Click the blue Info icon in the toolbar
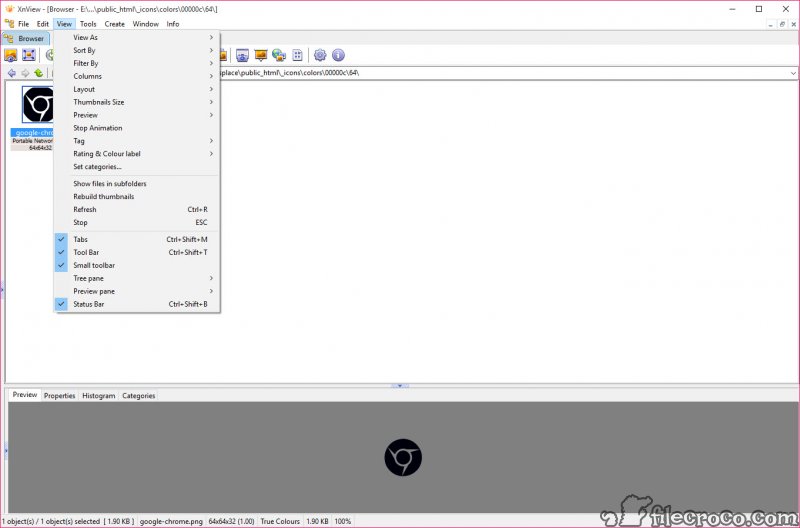The image size is (800, 528). [x=338, y=55]
